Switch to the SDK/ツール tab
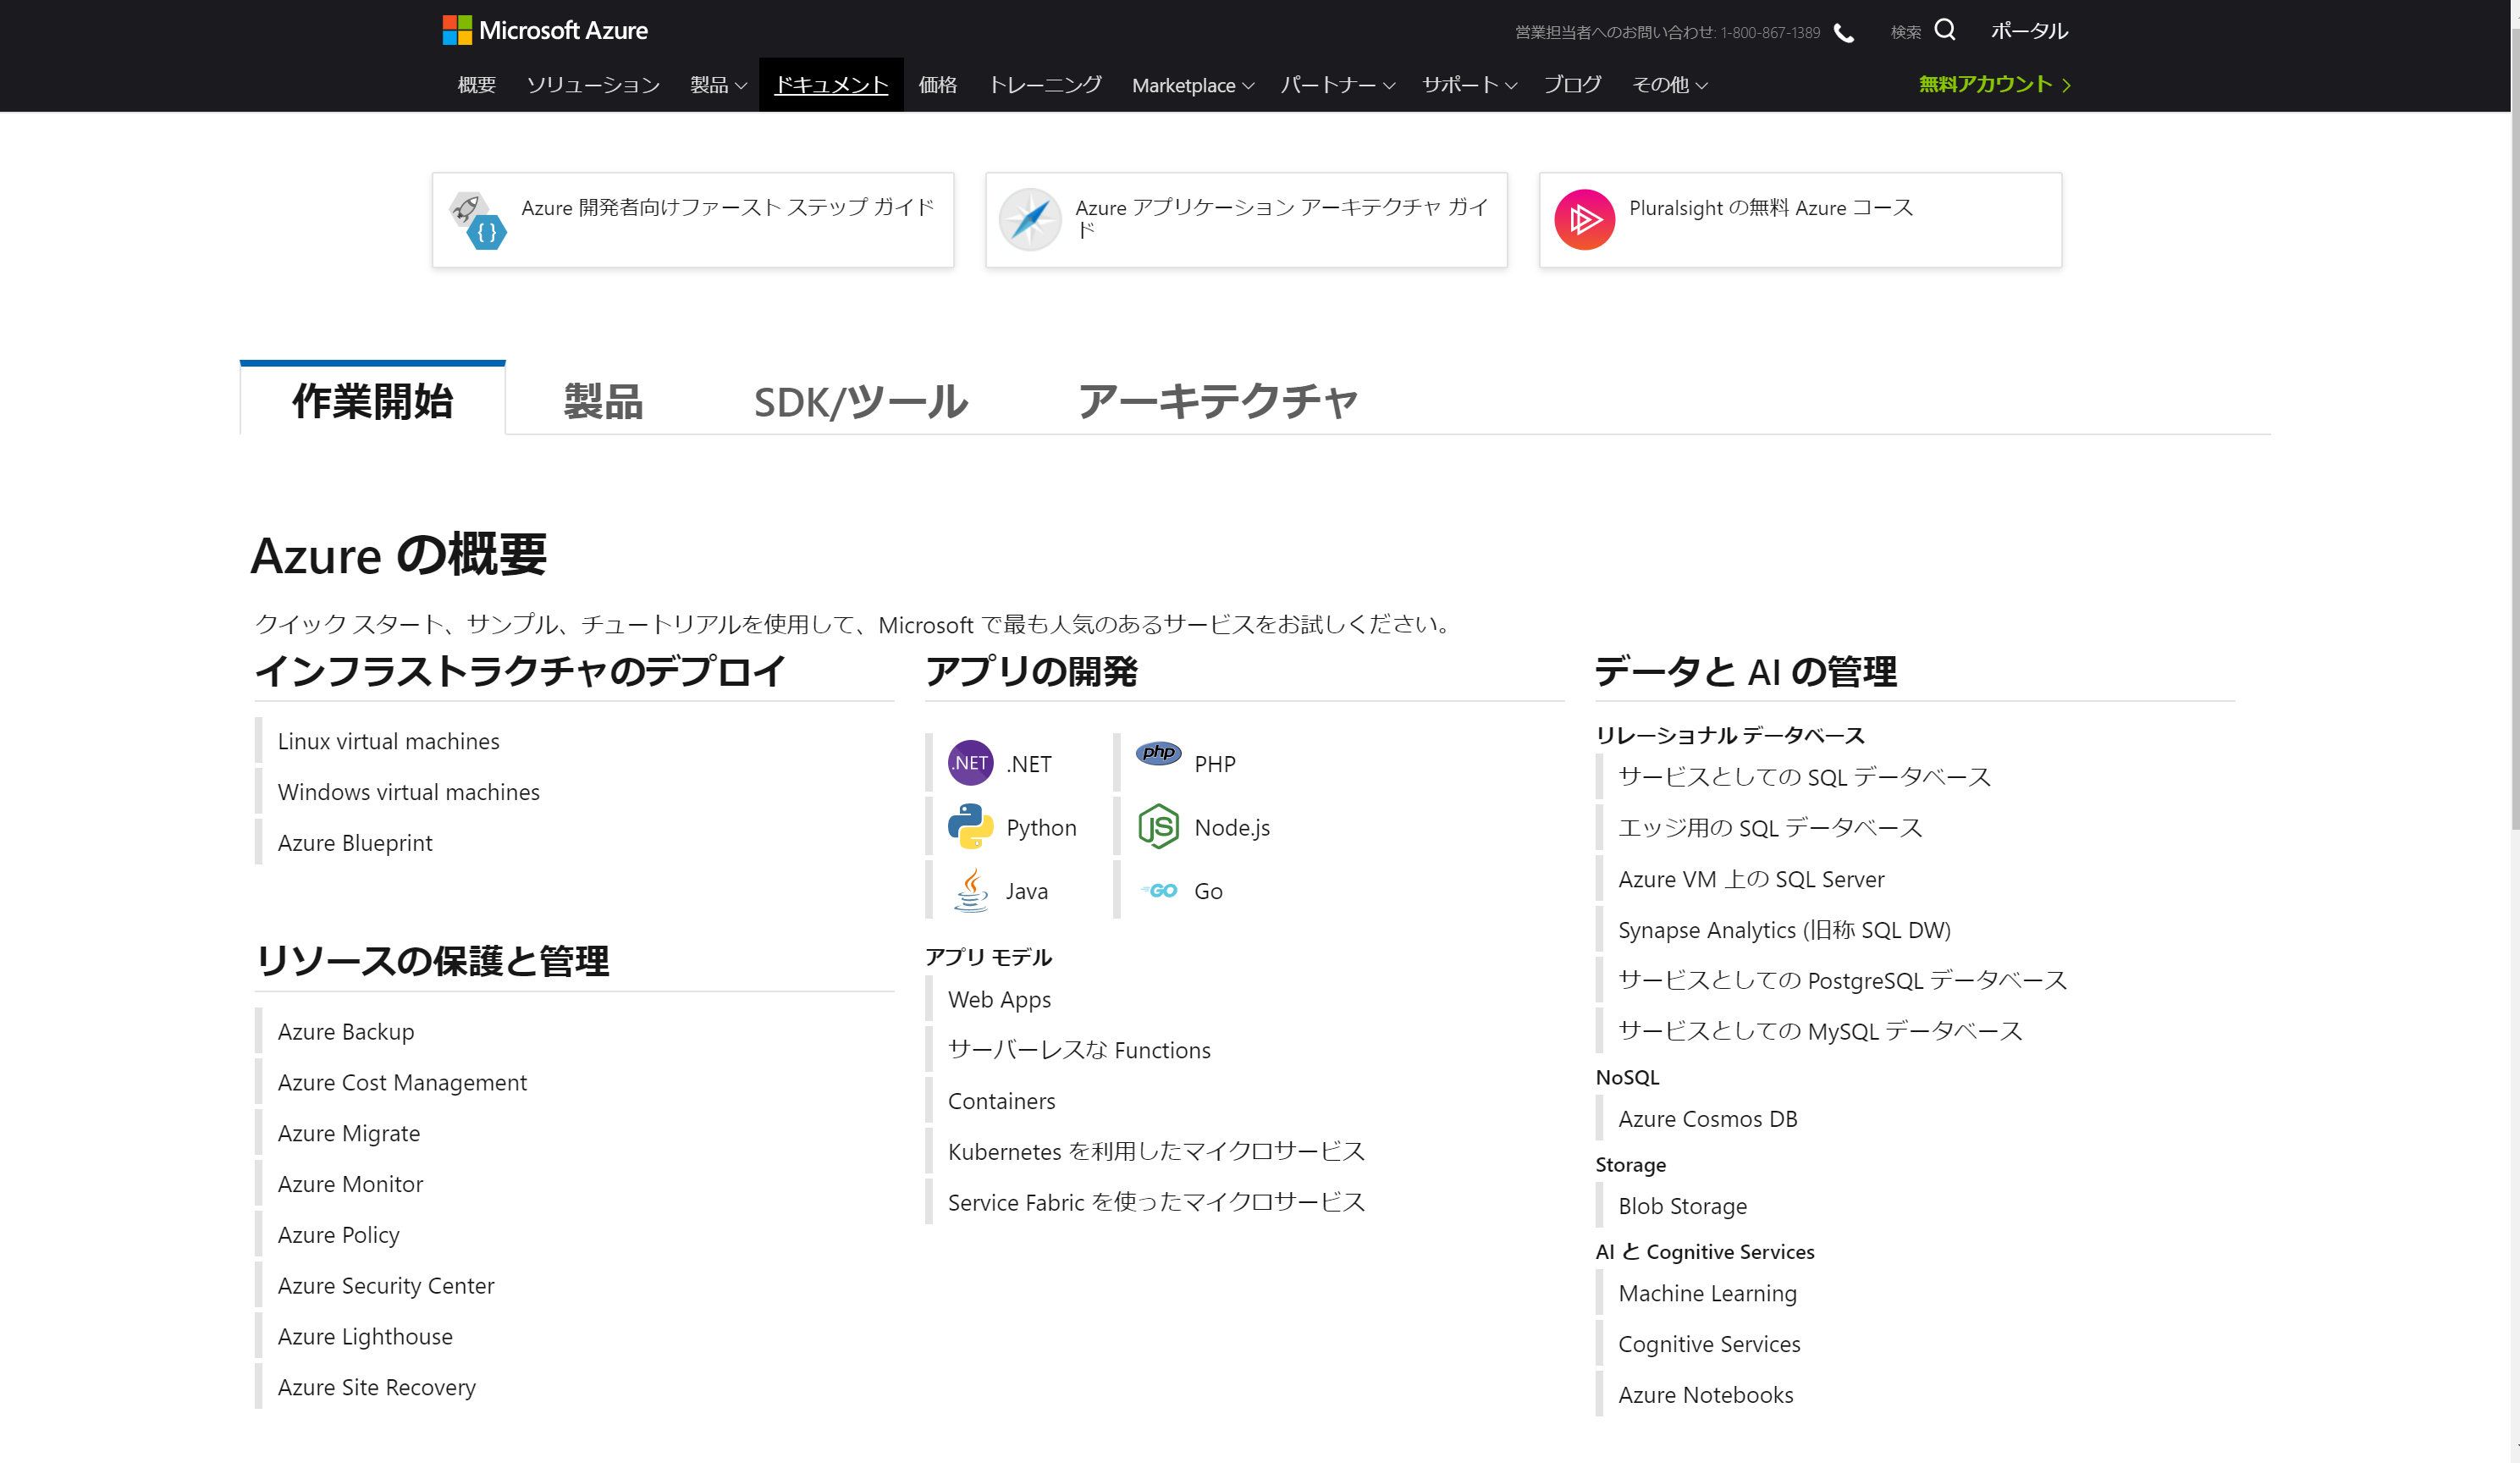The height and width of the screenshot is (1463, 2520). 860,402
